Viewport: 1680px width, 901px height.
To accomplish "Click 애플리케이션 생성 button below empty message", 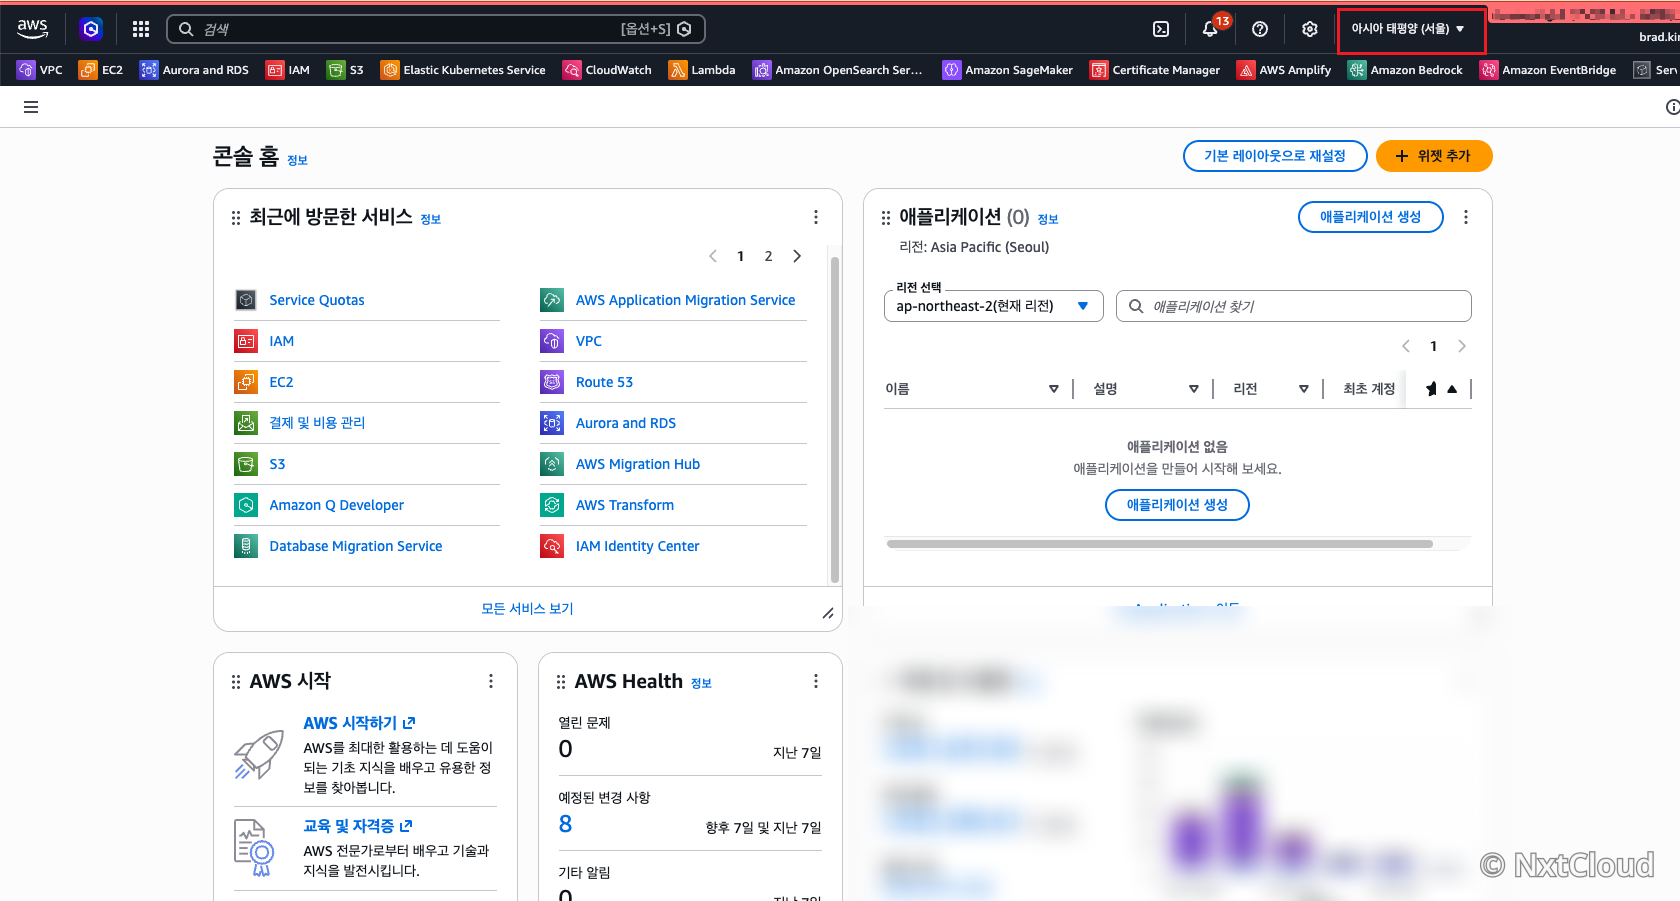I will coord(1177,505).
